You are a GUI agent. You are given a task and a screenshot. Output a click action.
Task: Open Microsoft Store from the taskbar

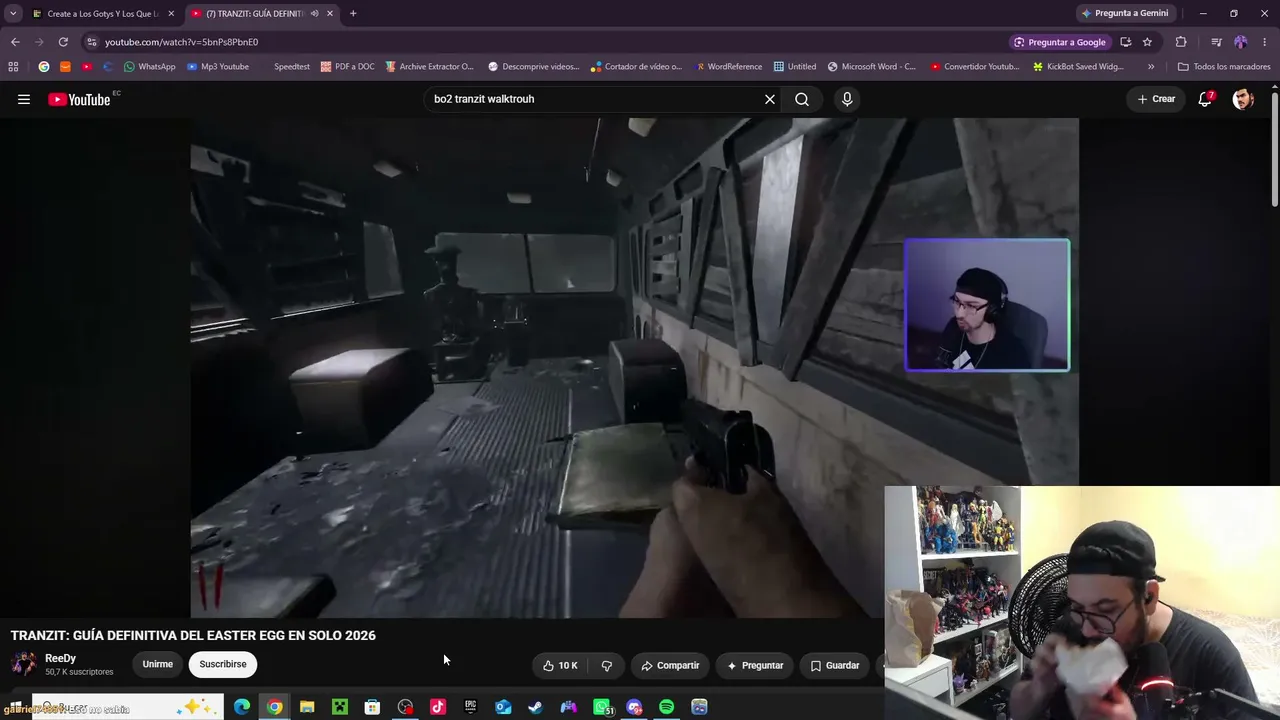click(372, 707)
